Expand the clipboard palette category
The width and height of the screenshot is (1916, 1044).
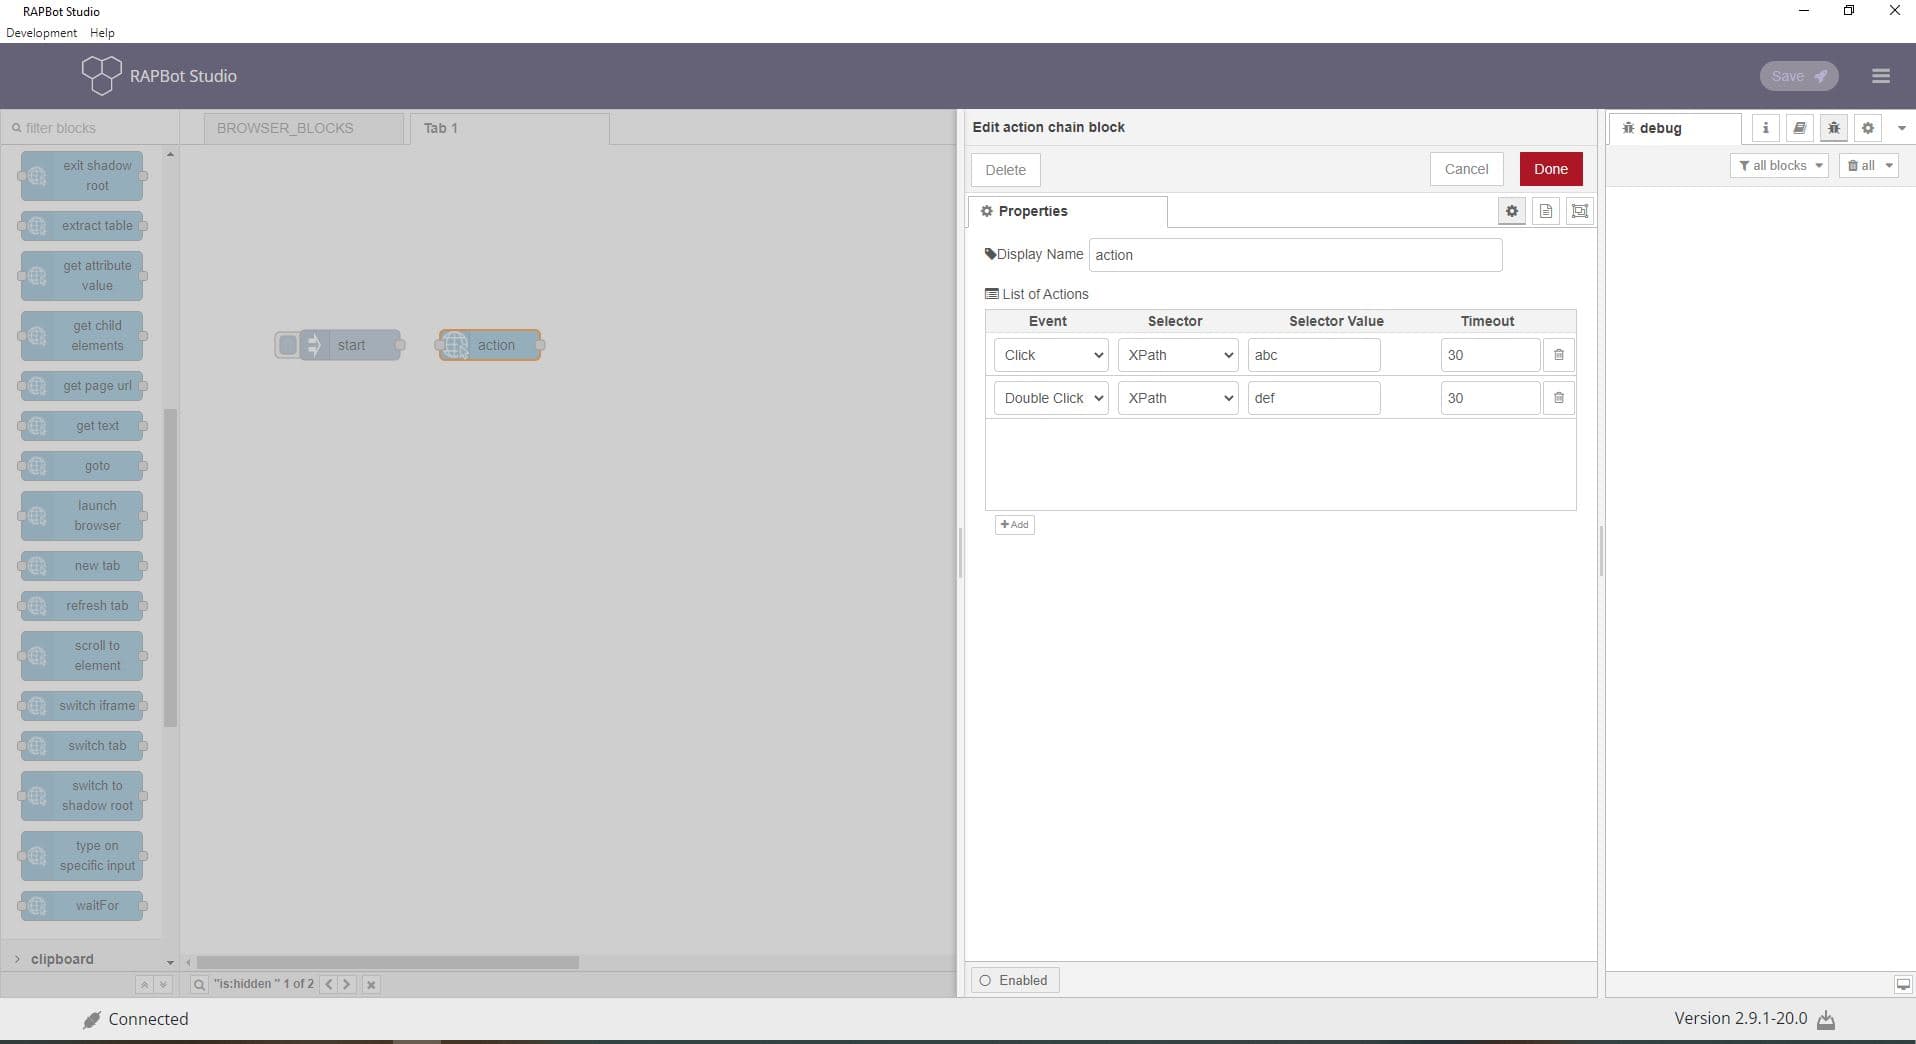62,959
